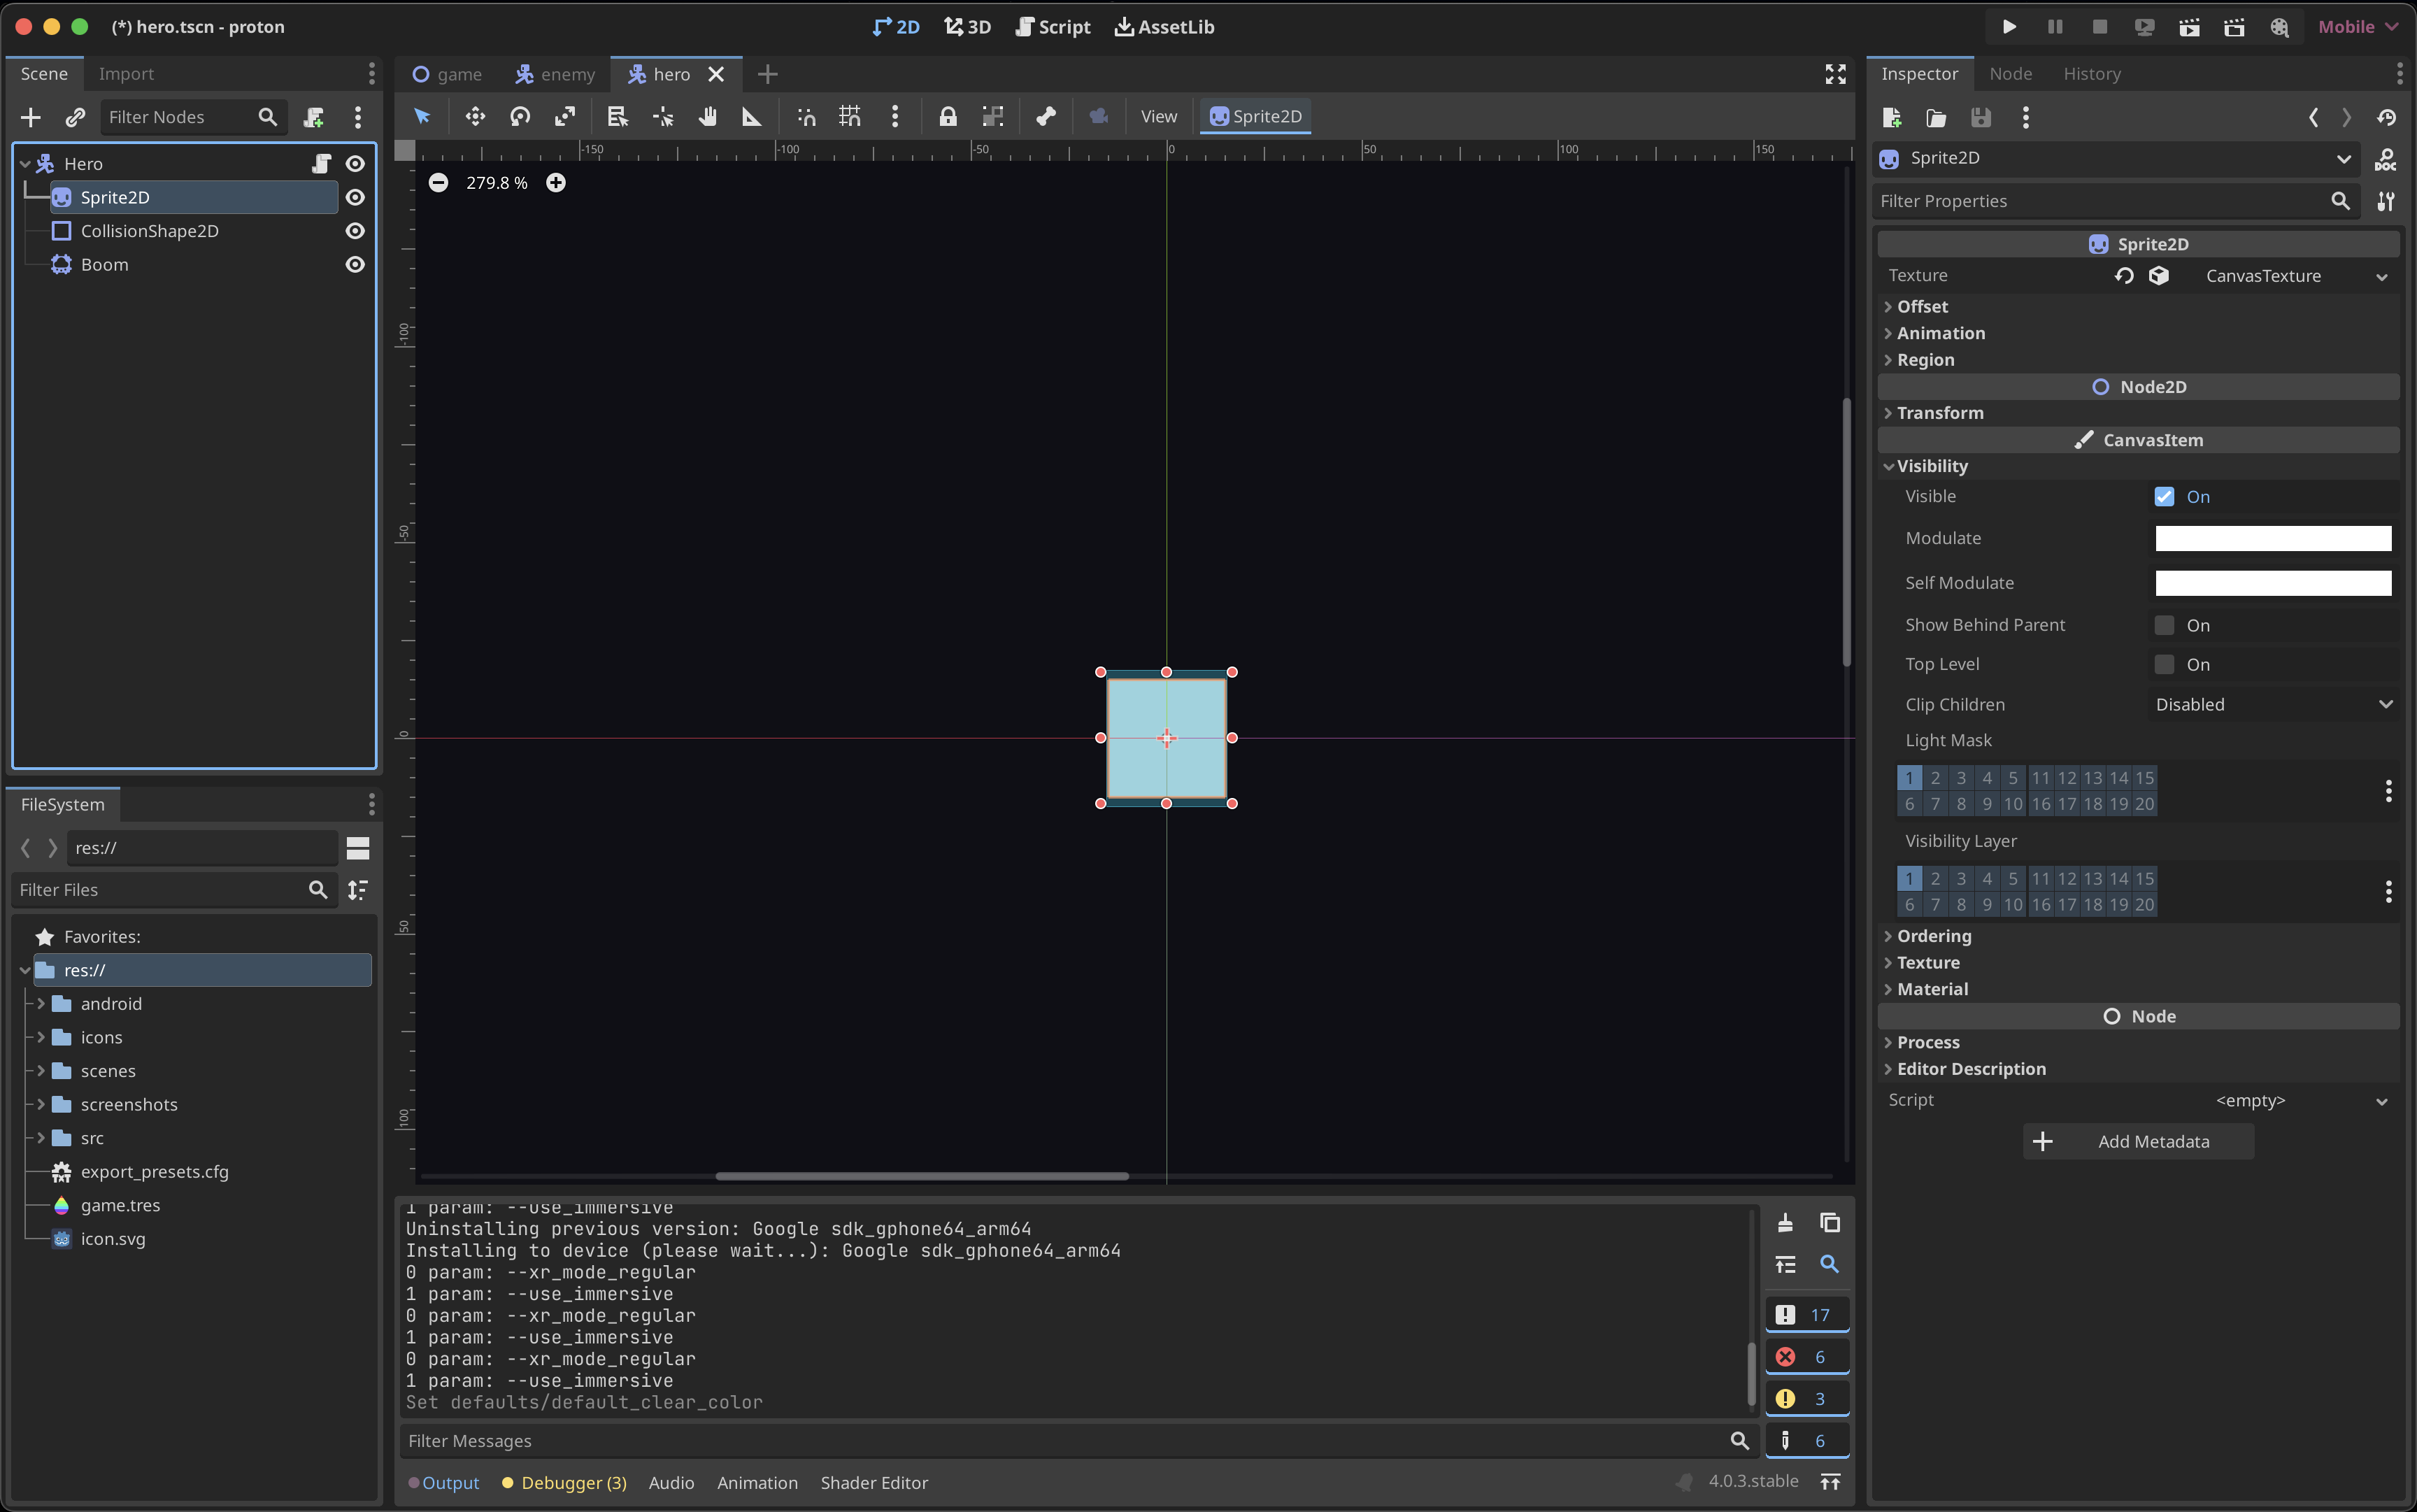2417x1512 pixels.
Task: Open the Self Modulate color picker
Action: tap(2273, 583)
